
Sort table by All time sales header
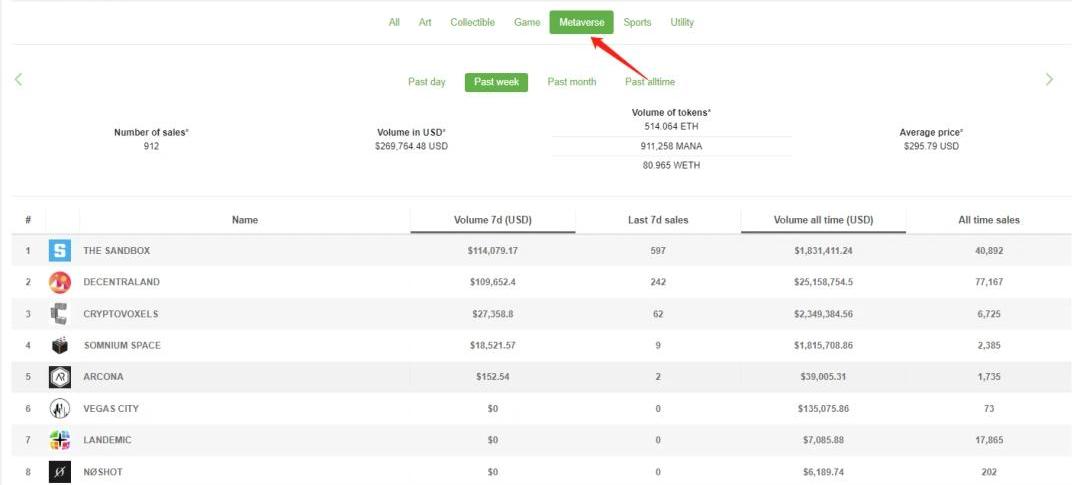click(988, 220)
